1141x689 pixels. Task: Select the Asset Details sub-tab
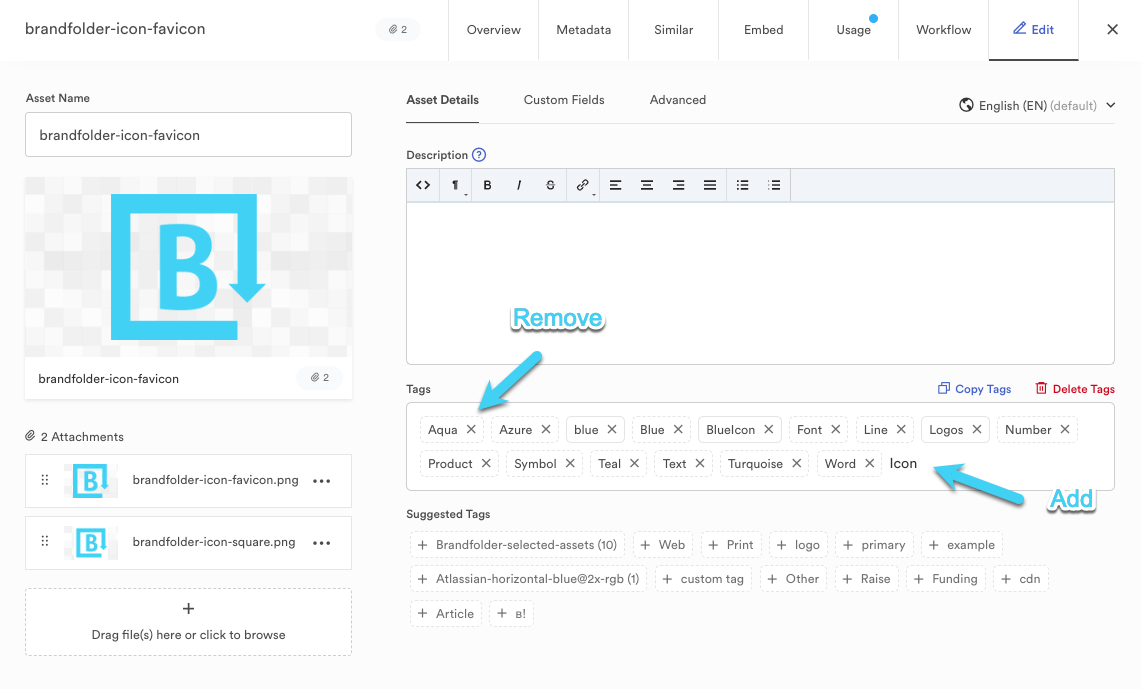(442, 100)
